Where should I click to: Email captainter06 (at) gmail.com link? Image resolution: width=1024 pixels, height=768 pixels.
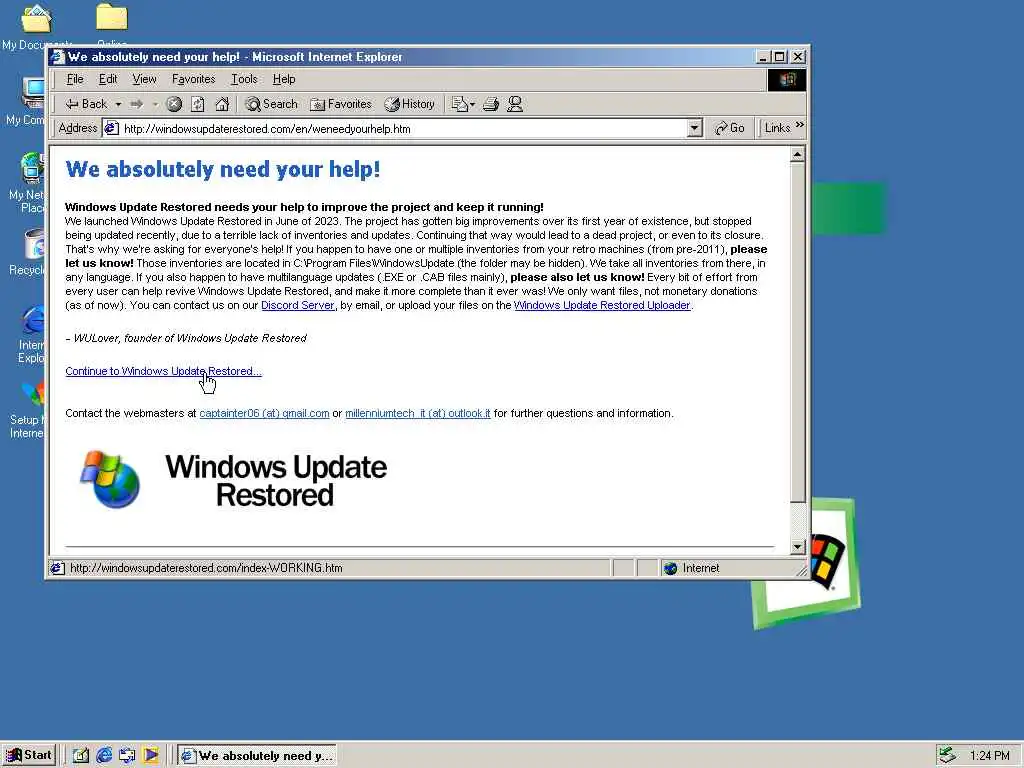point(264,413)
